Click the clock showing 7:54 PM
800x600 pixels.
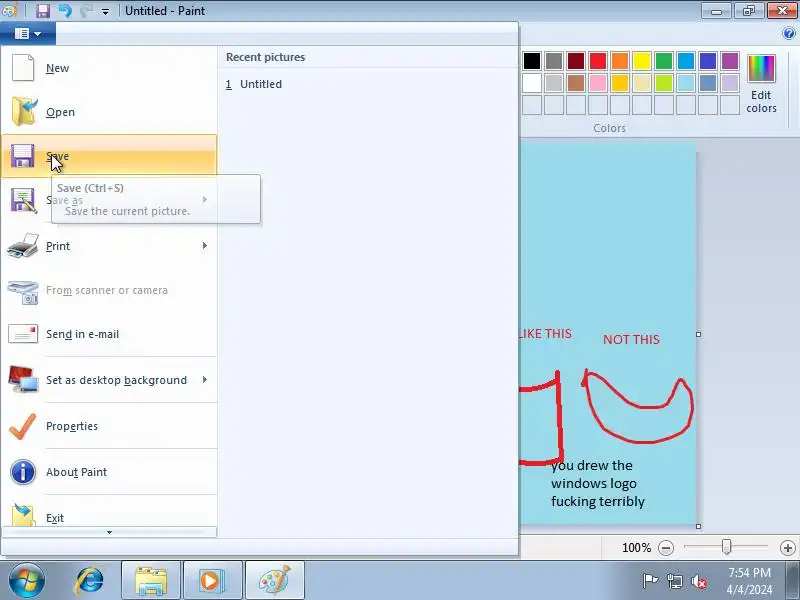click(749, 572)
